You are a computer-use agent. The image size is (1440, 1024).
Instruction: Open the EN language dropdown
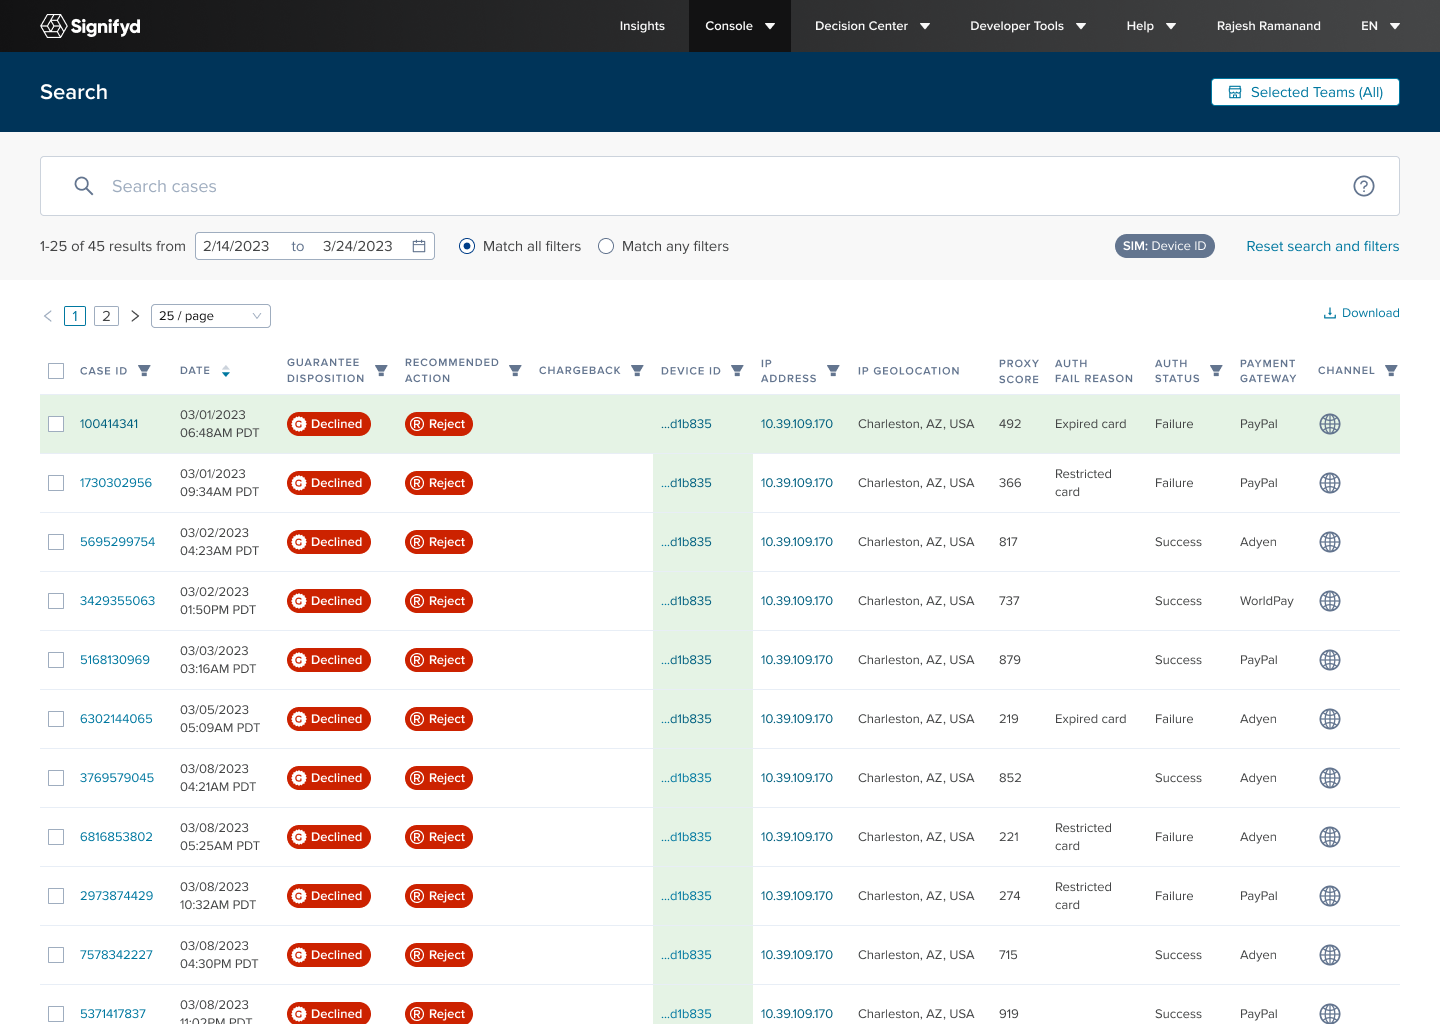pos(1380,26)
